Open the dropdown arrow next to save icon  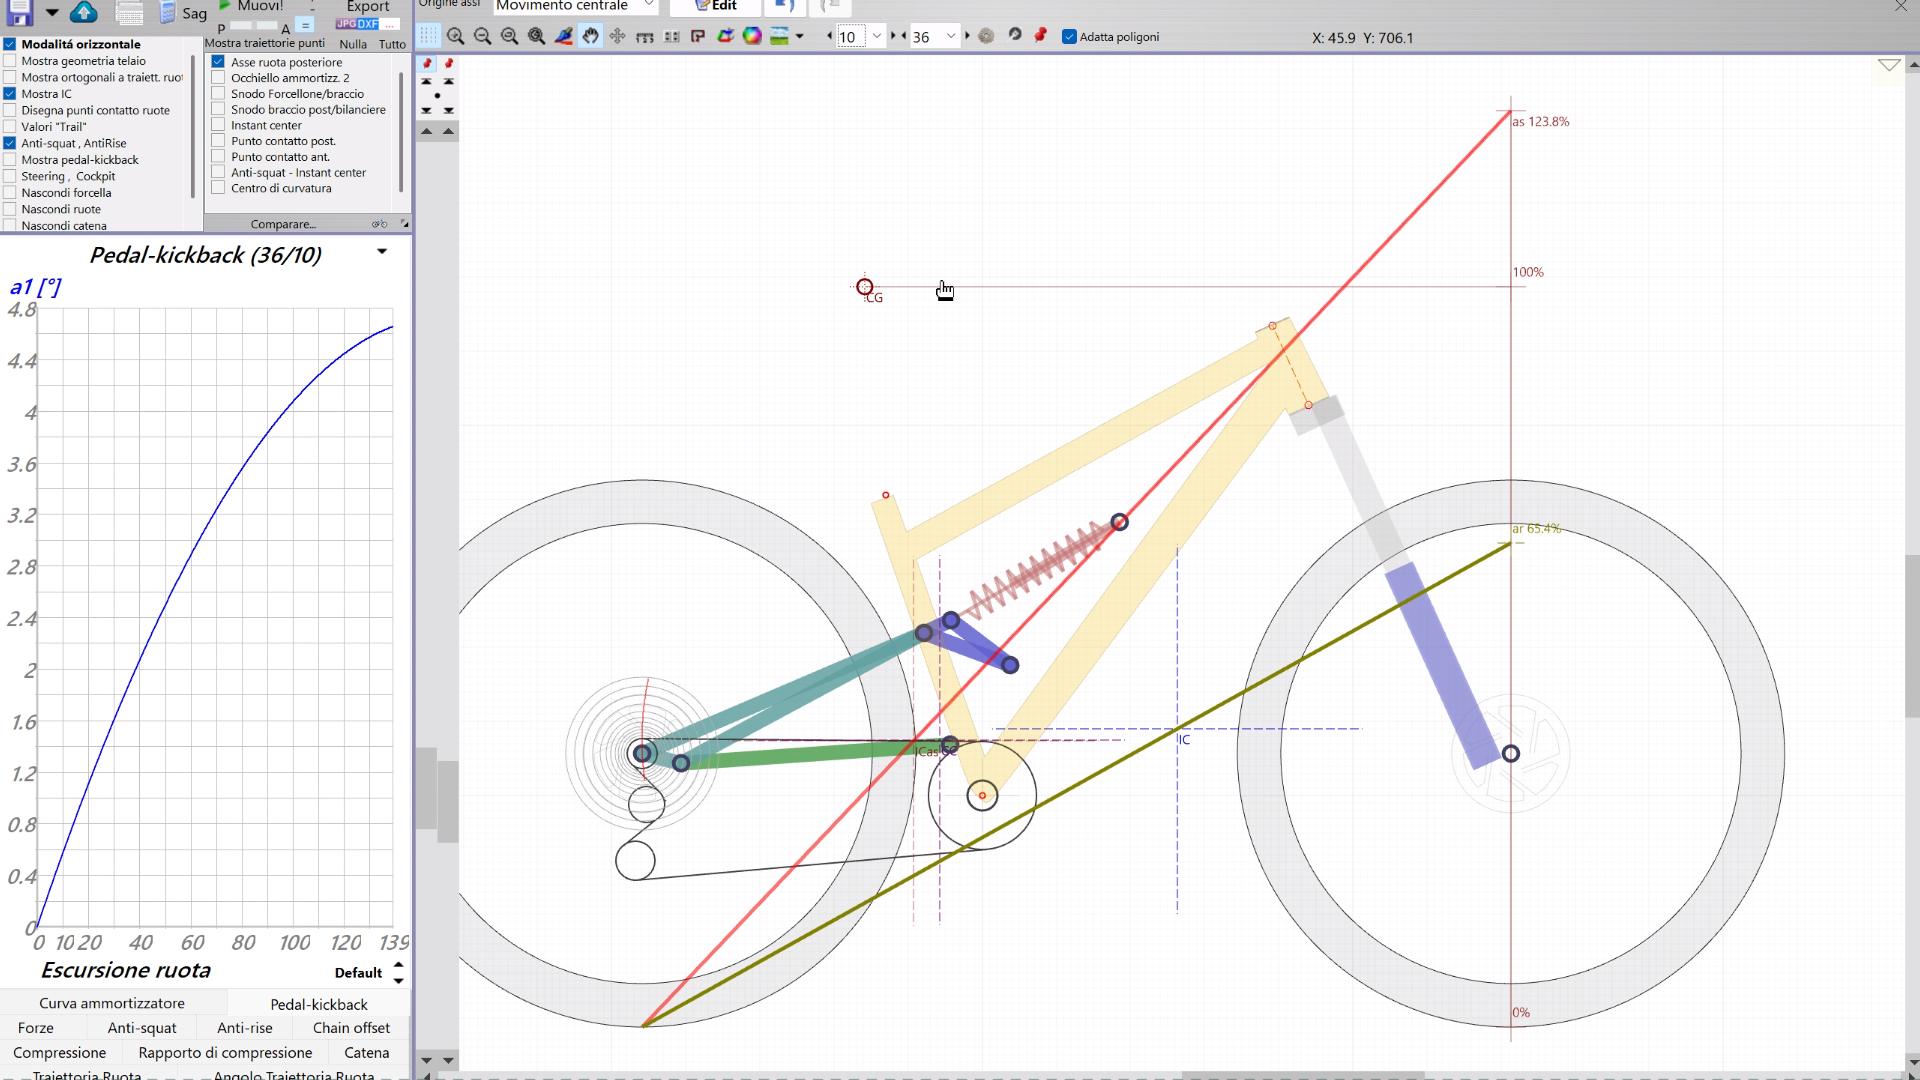tap(52, 13)
